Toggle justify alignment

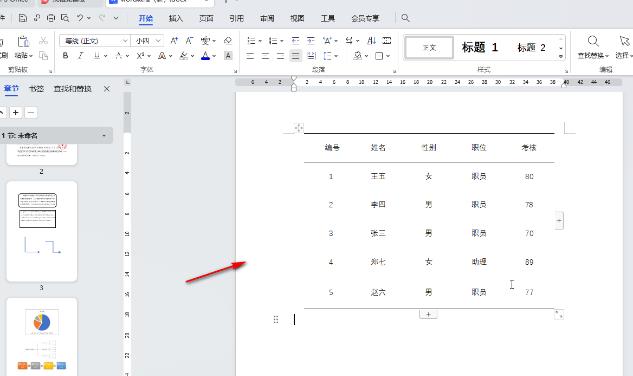point(296,56)
